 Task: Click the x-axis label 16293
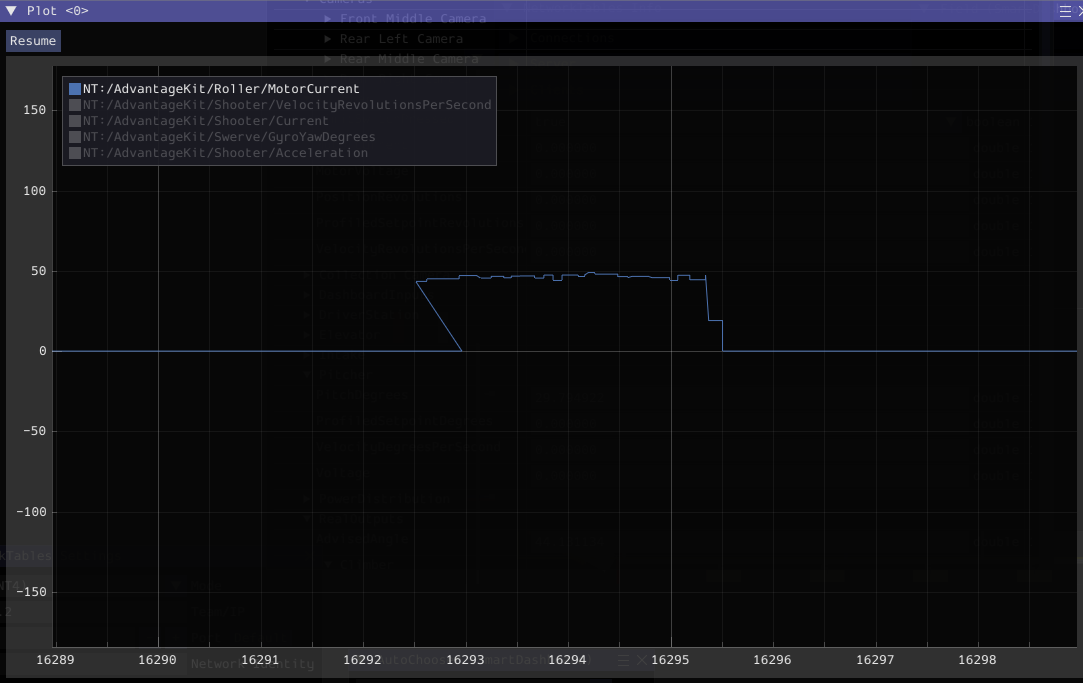pos(465,660)
